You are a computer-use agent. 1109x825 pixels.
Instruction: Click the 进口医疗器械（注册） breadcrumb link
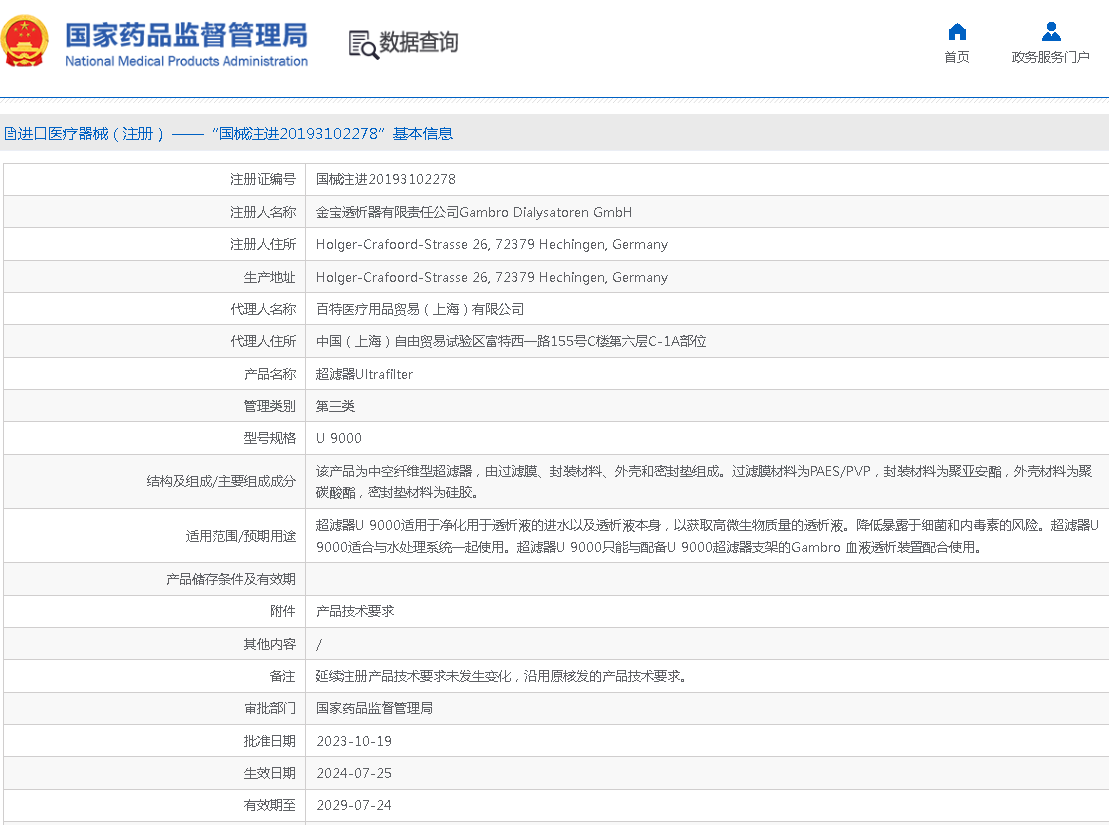(x=84, y=134)
